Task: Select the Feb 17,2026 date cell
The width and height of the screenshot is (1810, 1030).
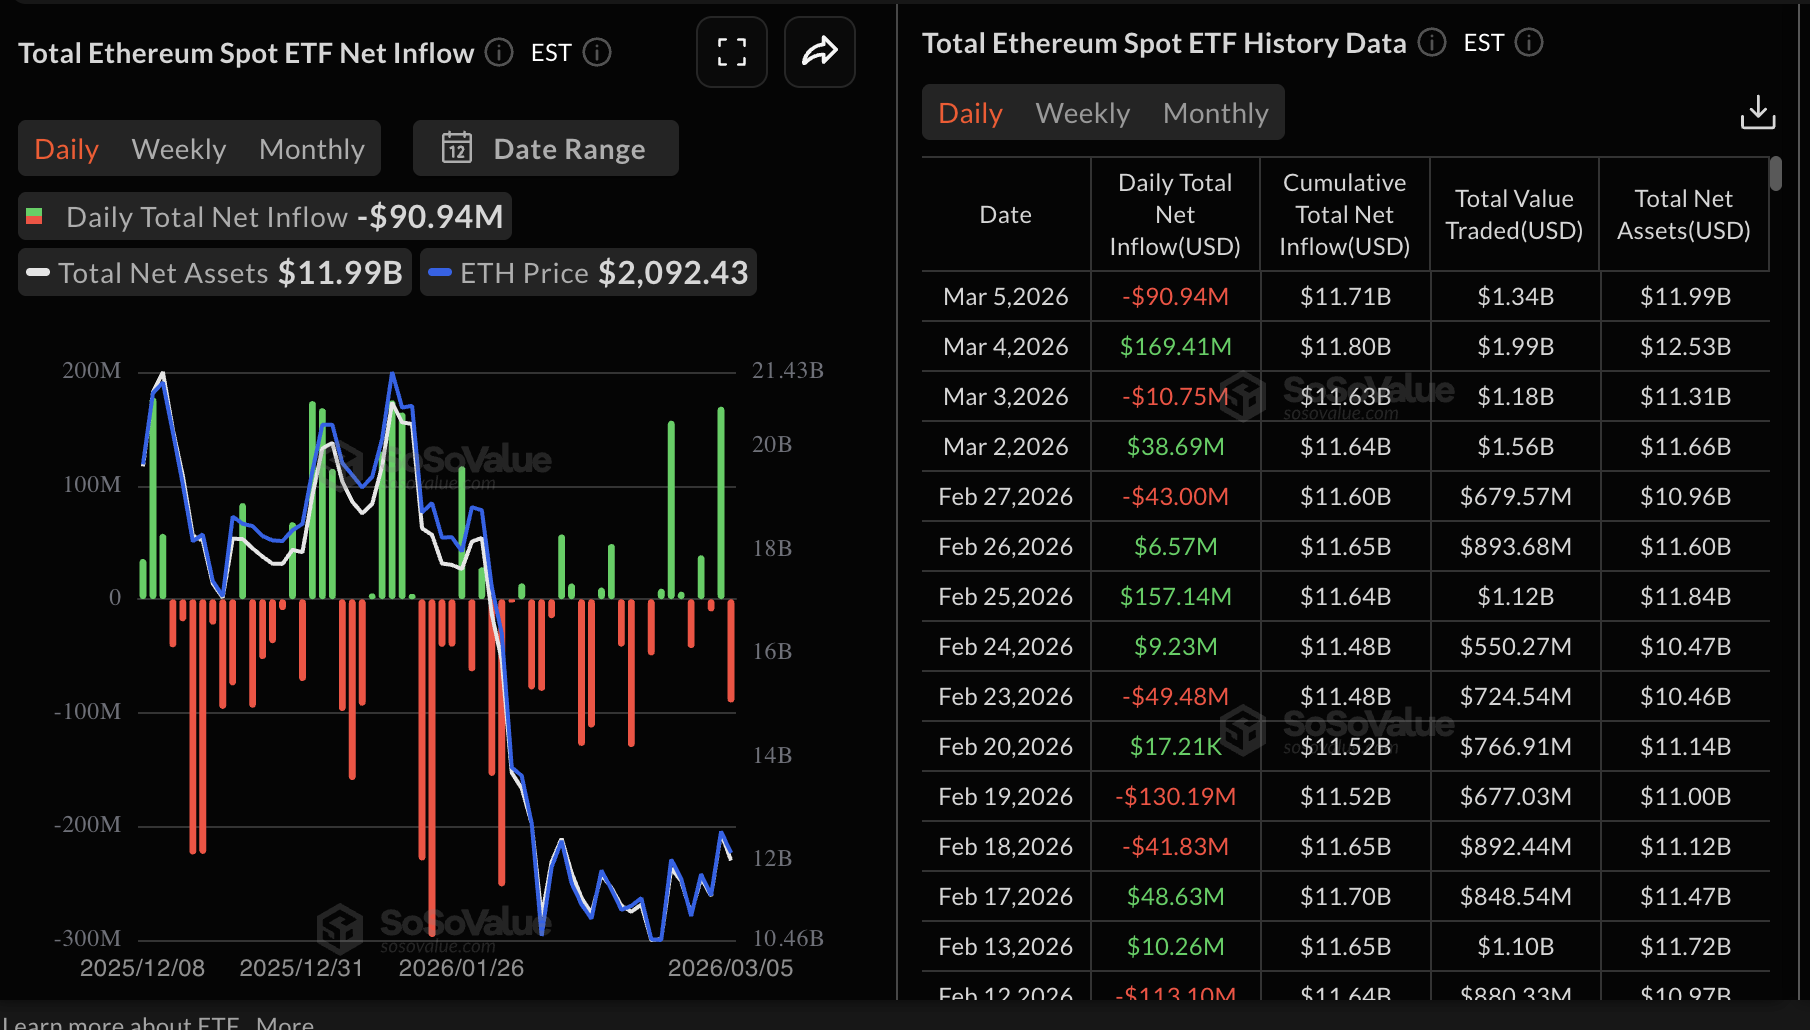Action: pyautogui.click(x=1006, y=897)
